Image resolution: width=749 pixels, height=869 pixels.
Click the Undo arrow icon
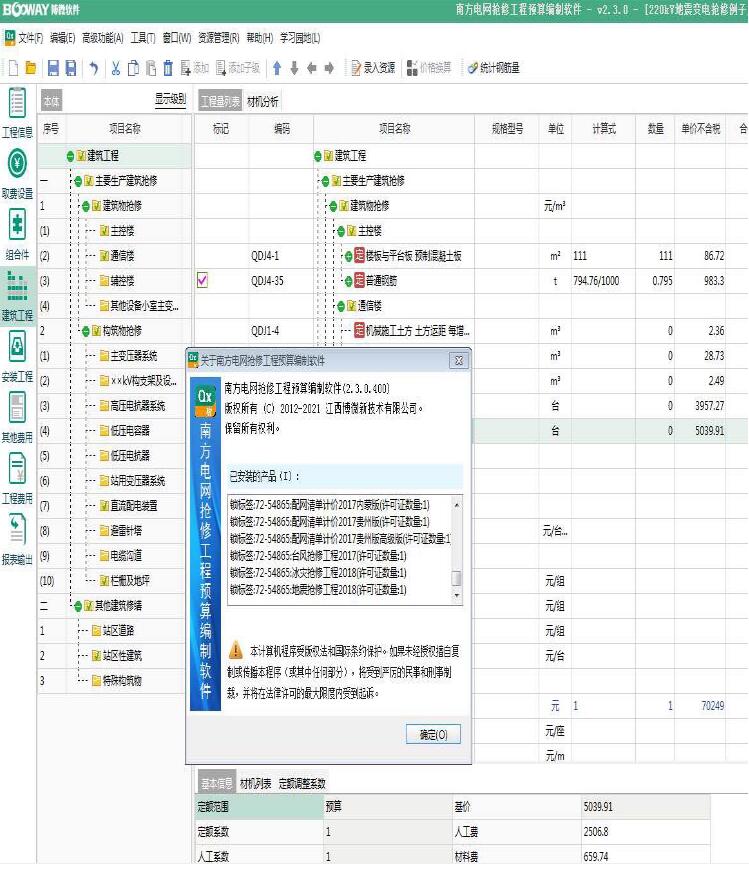point(94,68)
